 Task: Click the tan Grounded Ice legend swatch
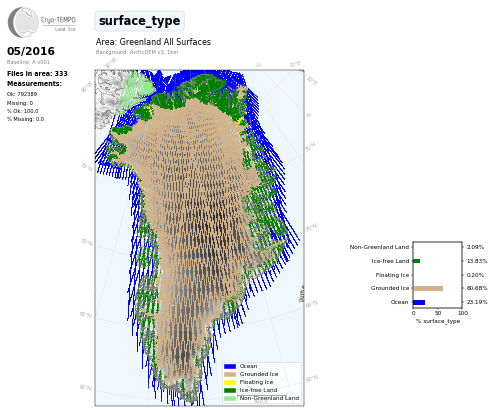coord(230,374)
